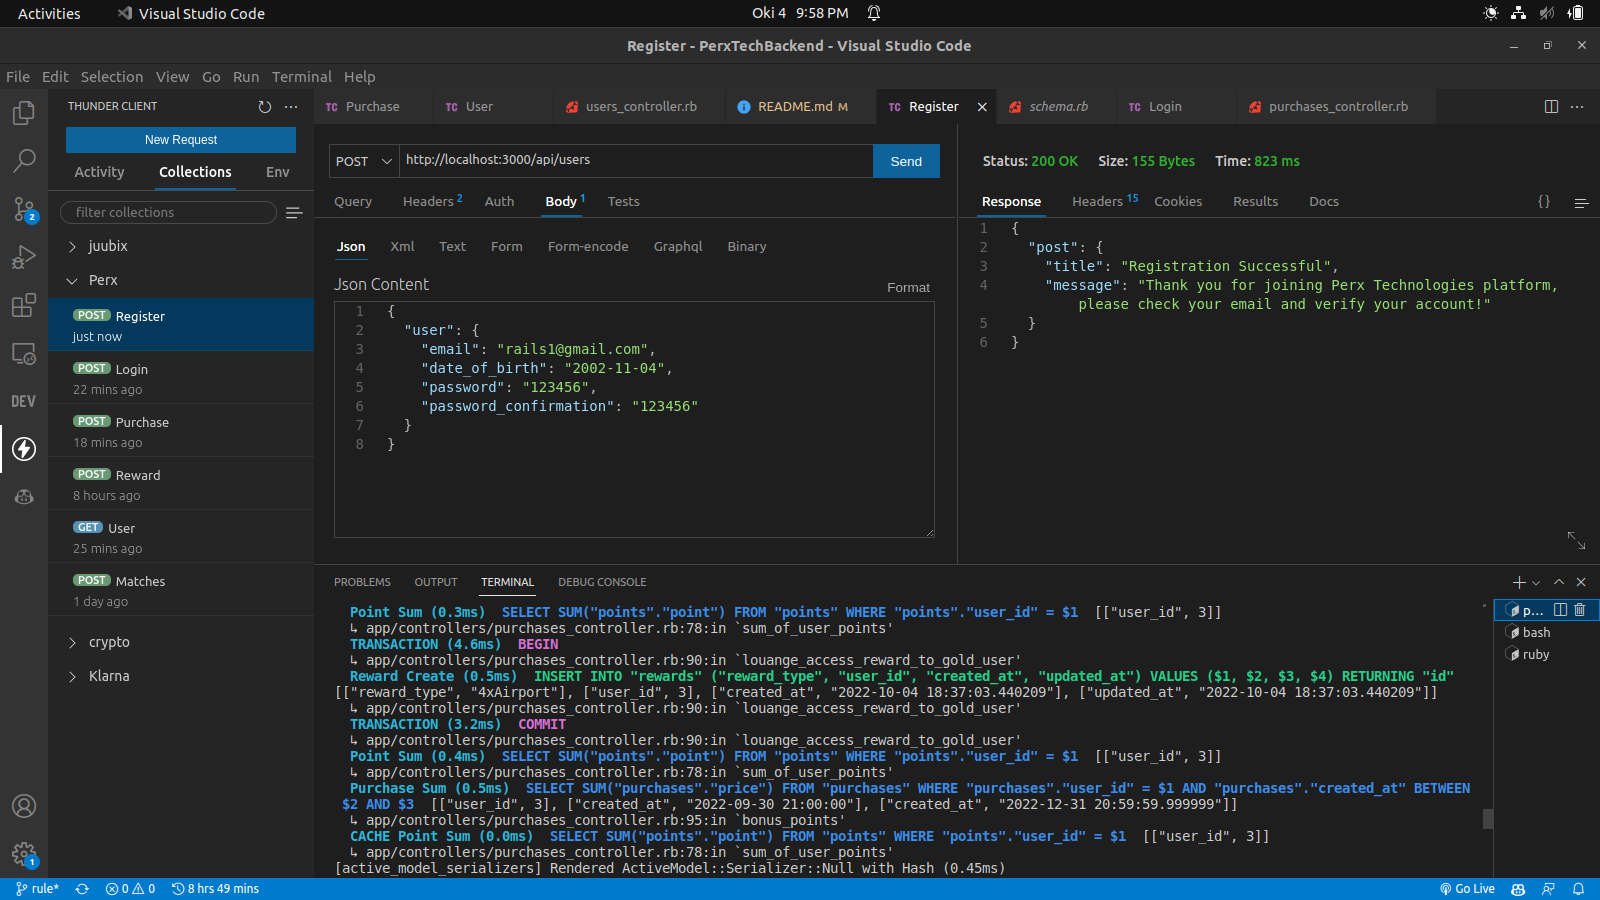Open the POST Login request
The height and width of the screenshot is (900, 1600).
[181, 378]
